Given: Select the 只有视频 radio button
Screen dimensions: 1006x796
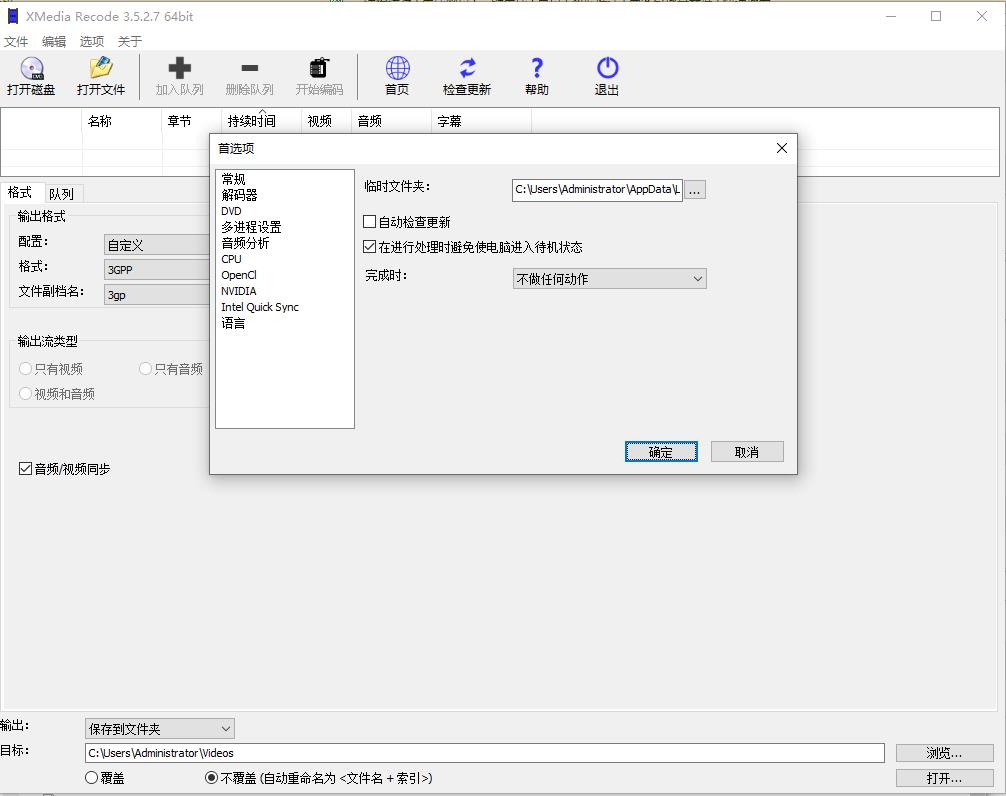Looking at the screenshot, I should tap(25, 368).
